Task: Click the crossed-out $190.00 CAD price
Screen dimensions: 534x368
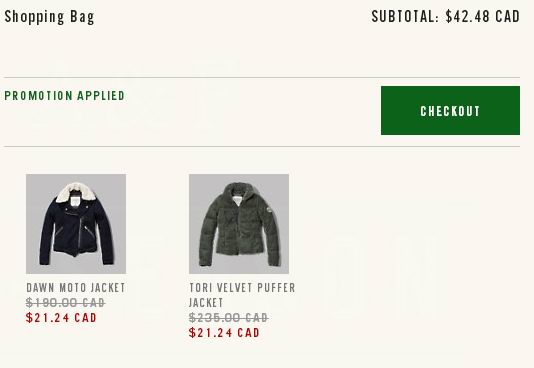Action: tap(65, 302)
